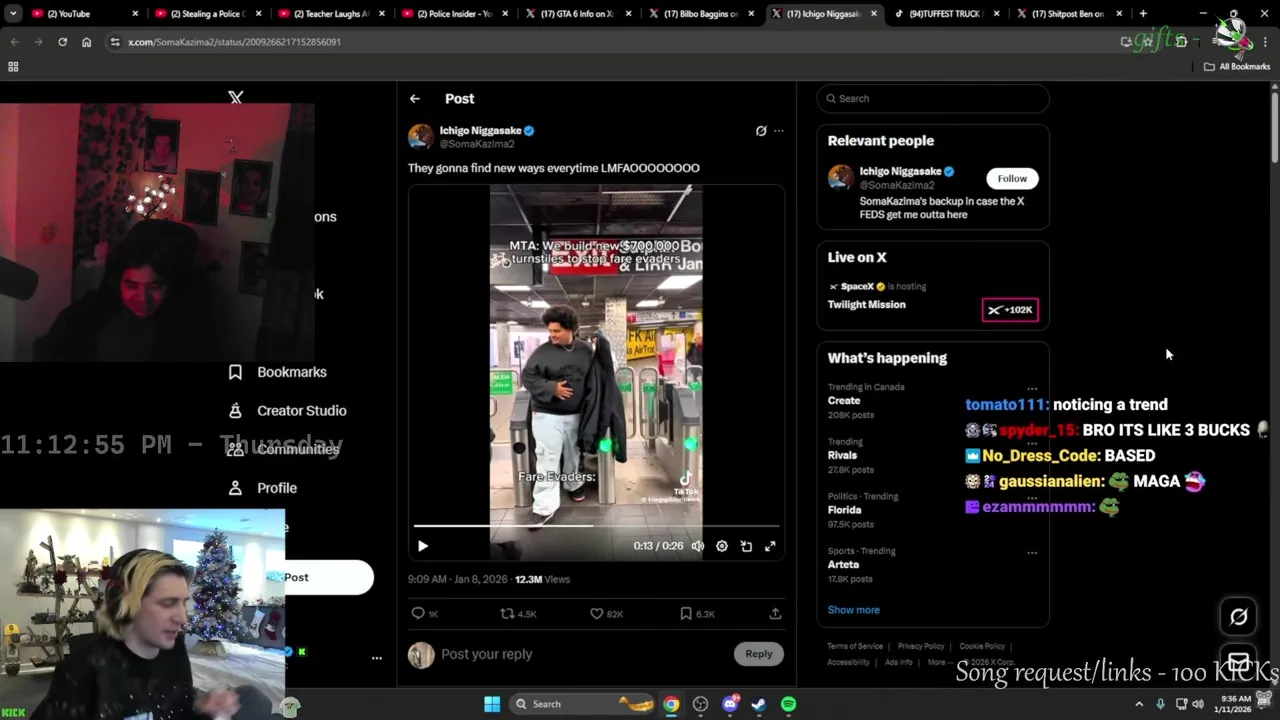The height and width of the screenshot is (720, 1280).
Task: Mute the video volume
Action: (x=698, y=546)
